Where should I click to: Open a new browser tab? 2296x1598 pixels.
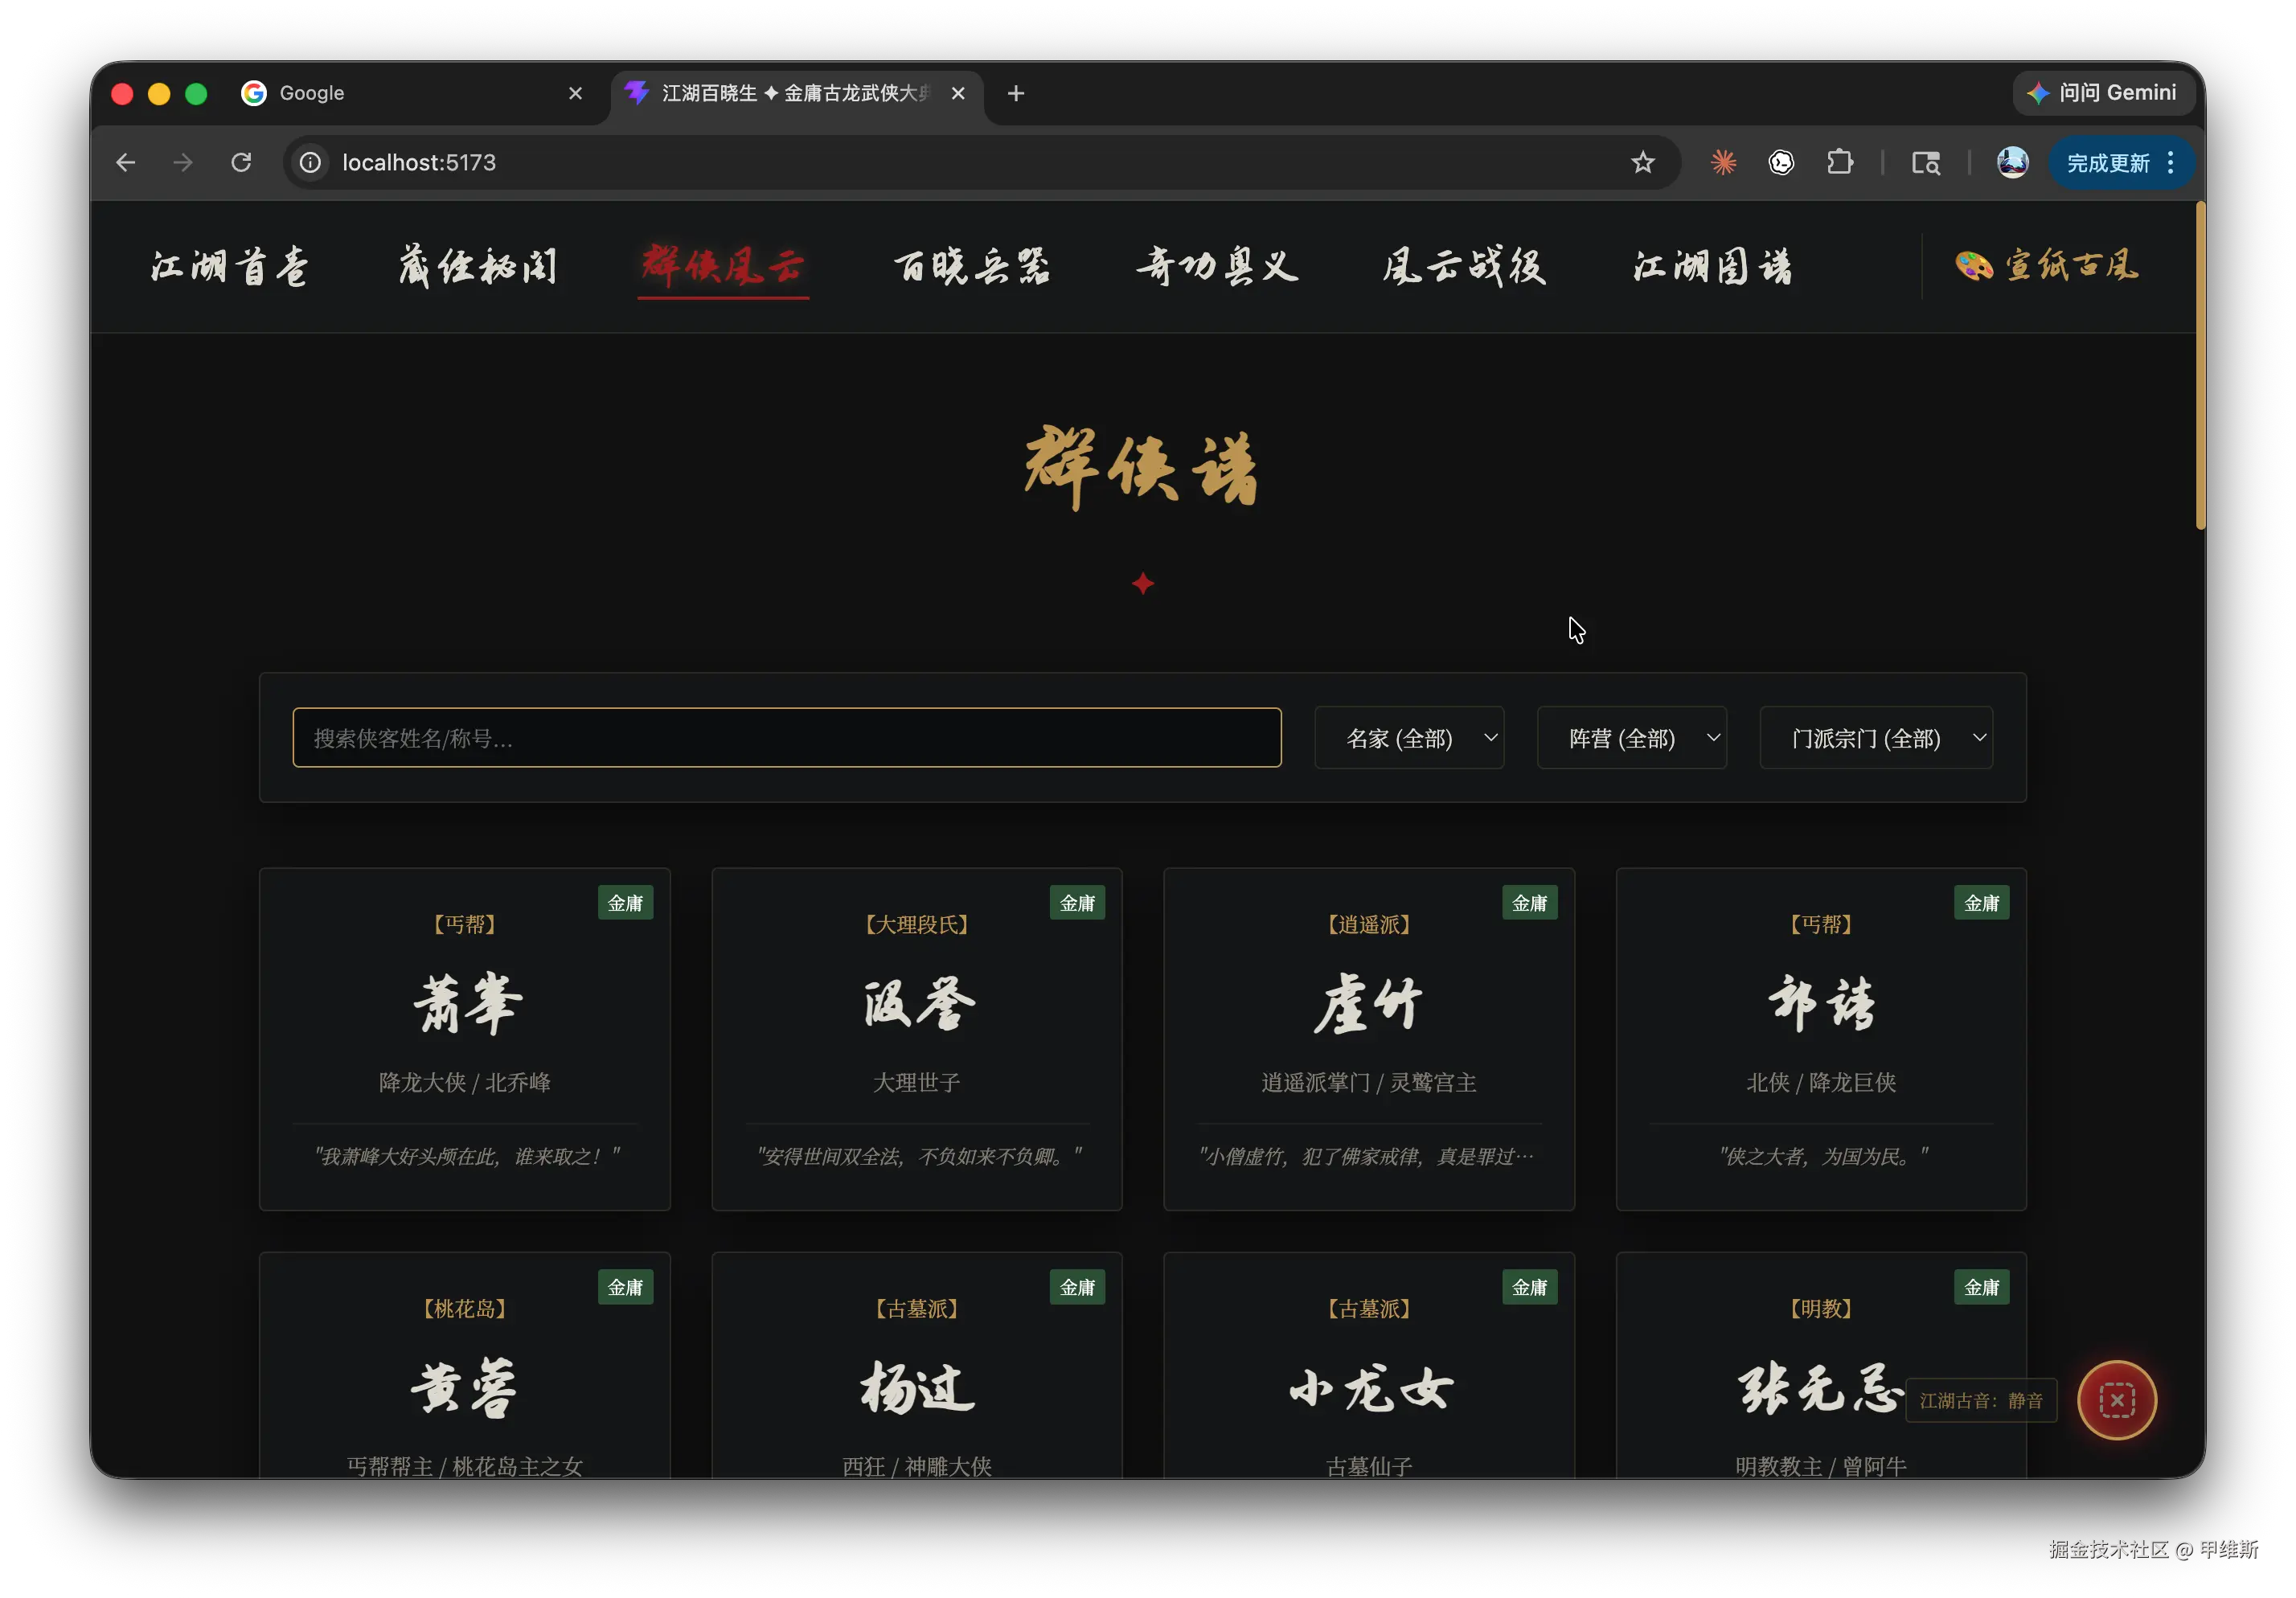tap(1016, 93)
